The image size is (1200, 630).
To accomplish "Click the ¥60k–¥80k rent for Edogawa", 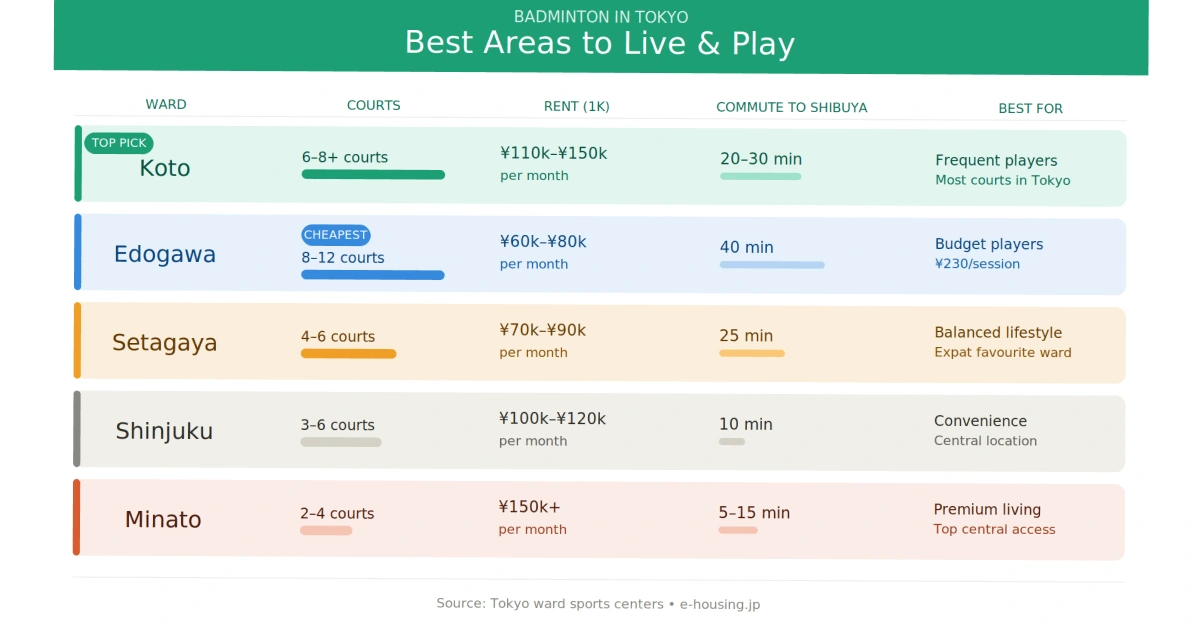I will click(x=543, y=242).
